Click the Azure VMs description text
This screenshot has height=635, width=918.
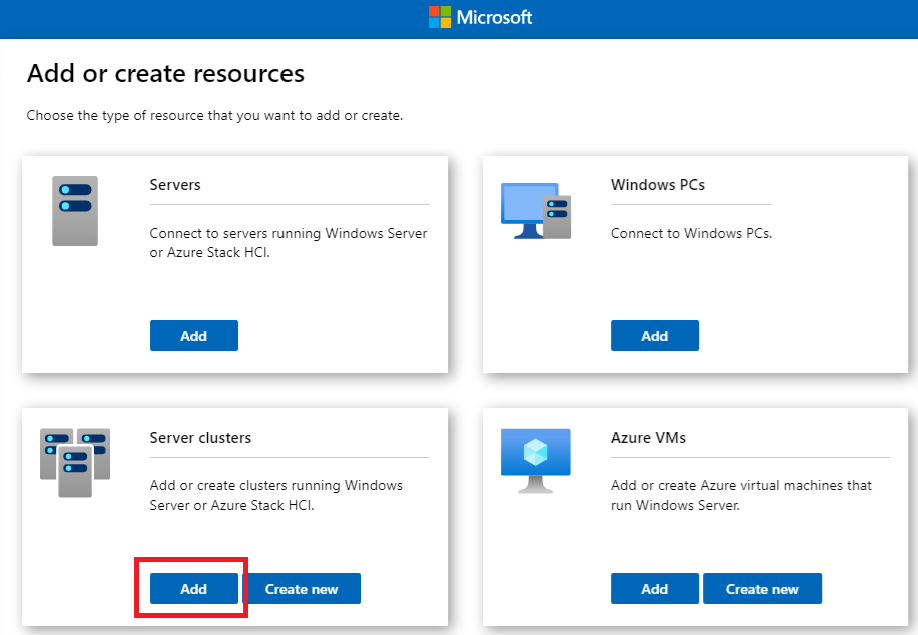(x=741, y=495)
